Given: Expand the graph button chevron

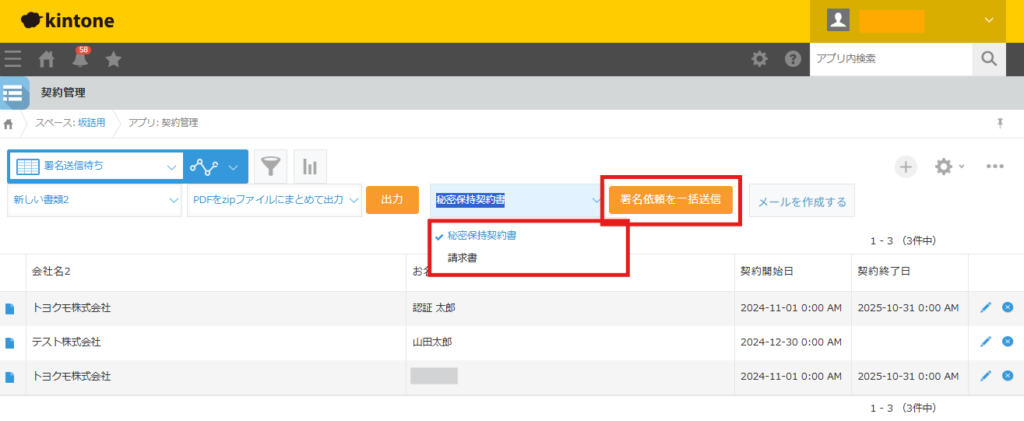Looking at the screenshot, I should click(233, 167).
